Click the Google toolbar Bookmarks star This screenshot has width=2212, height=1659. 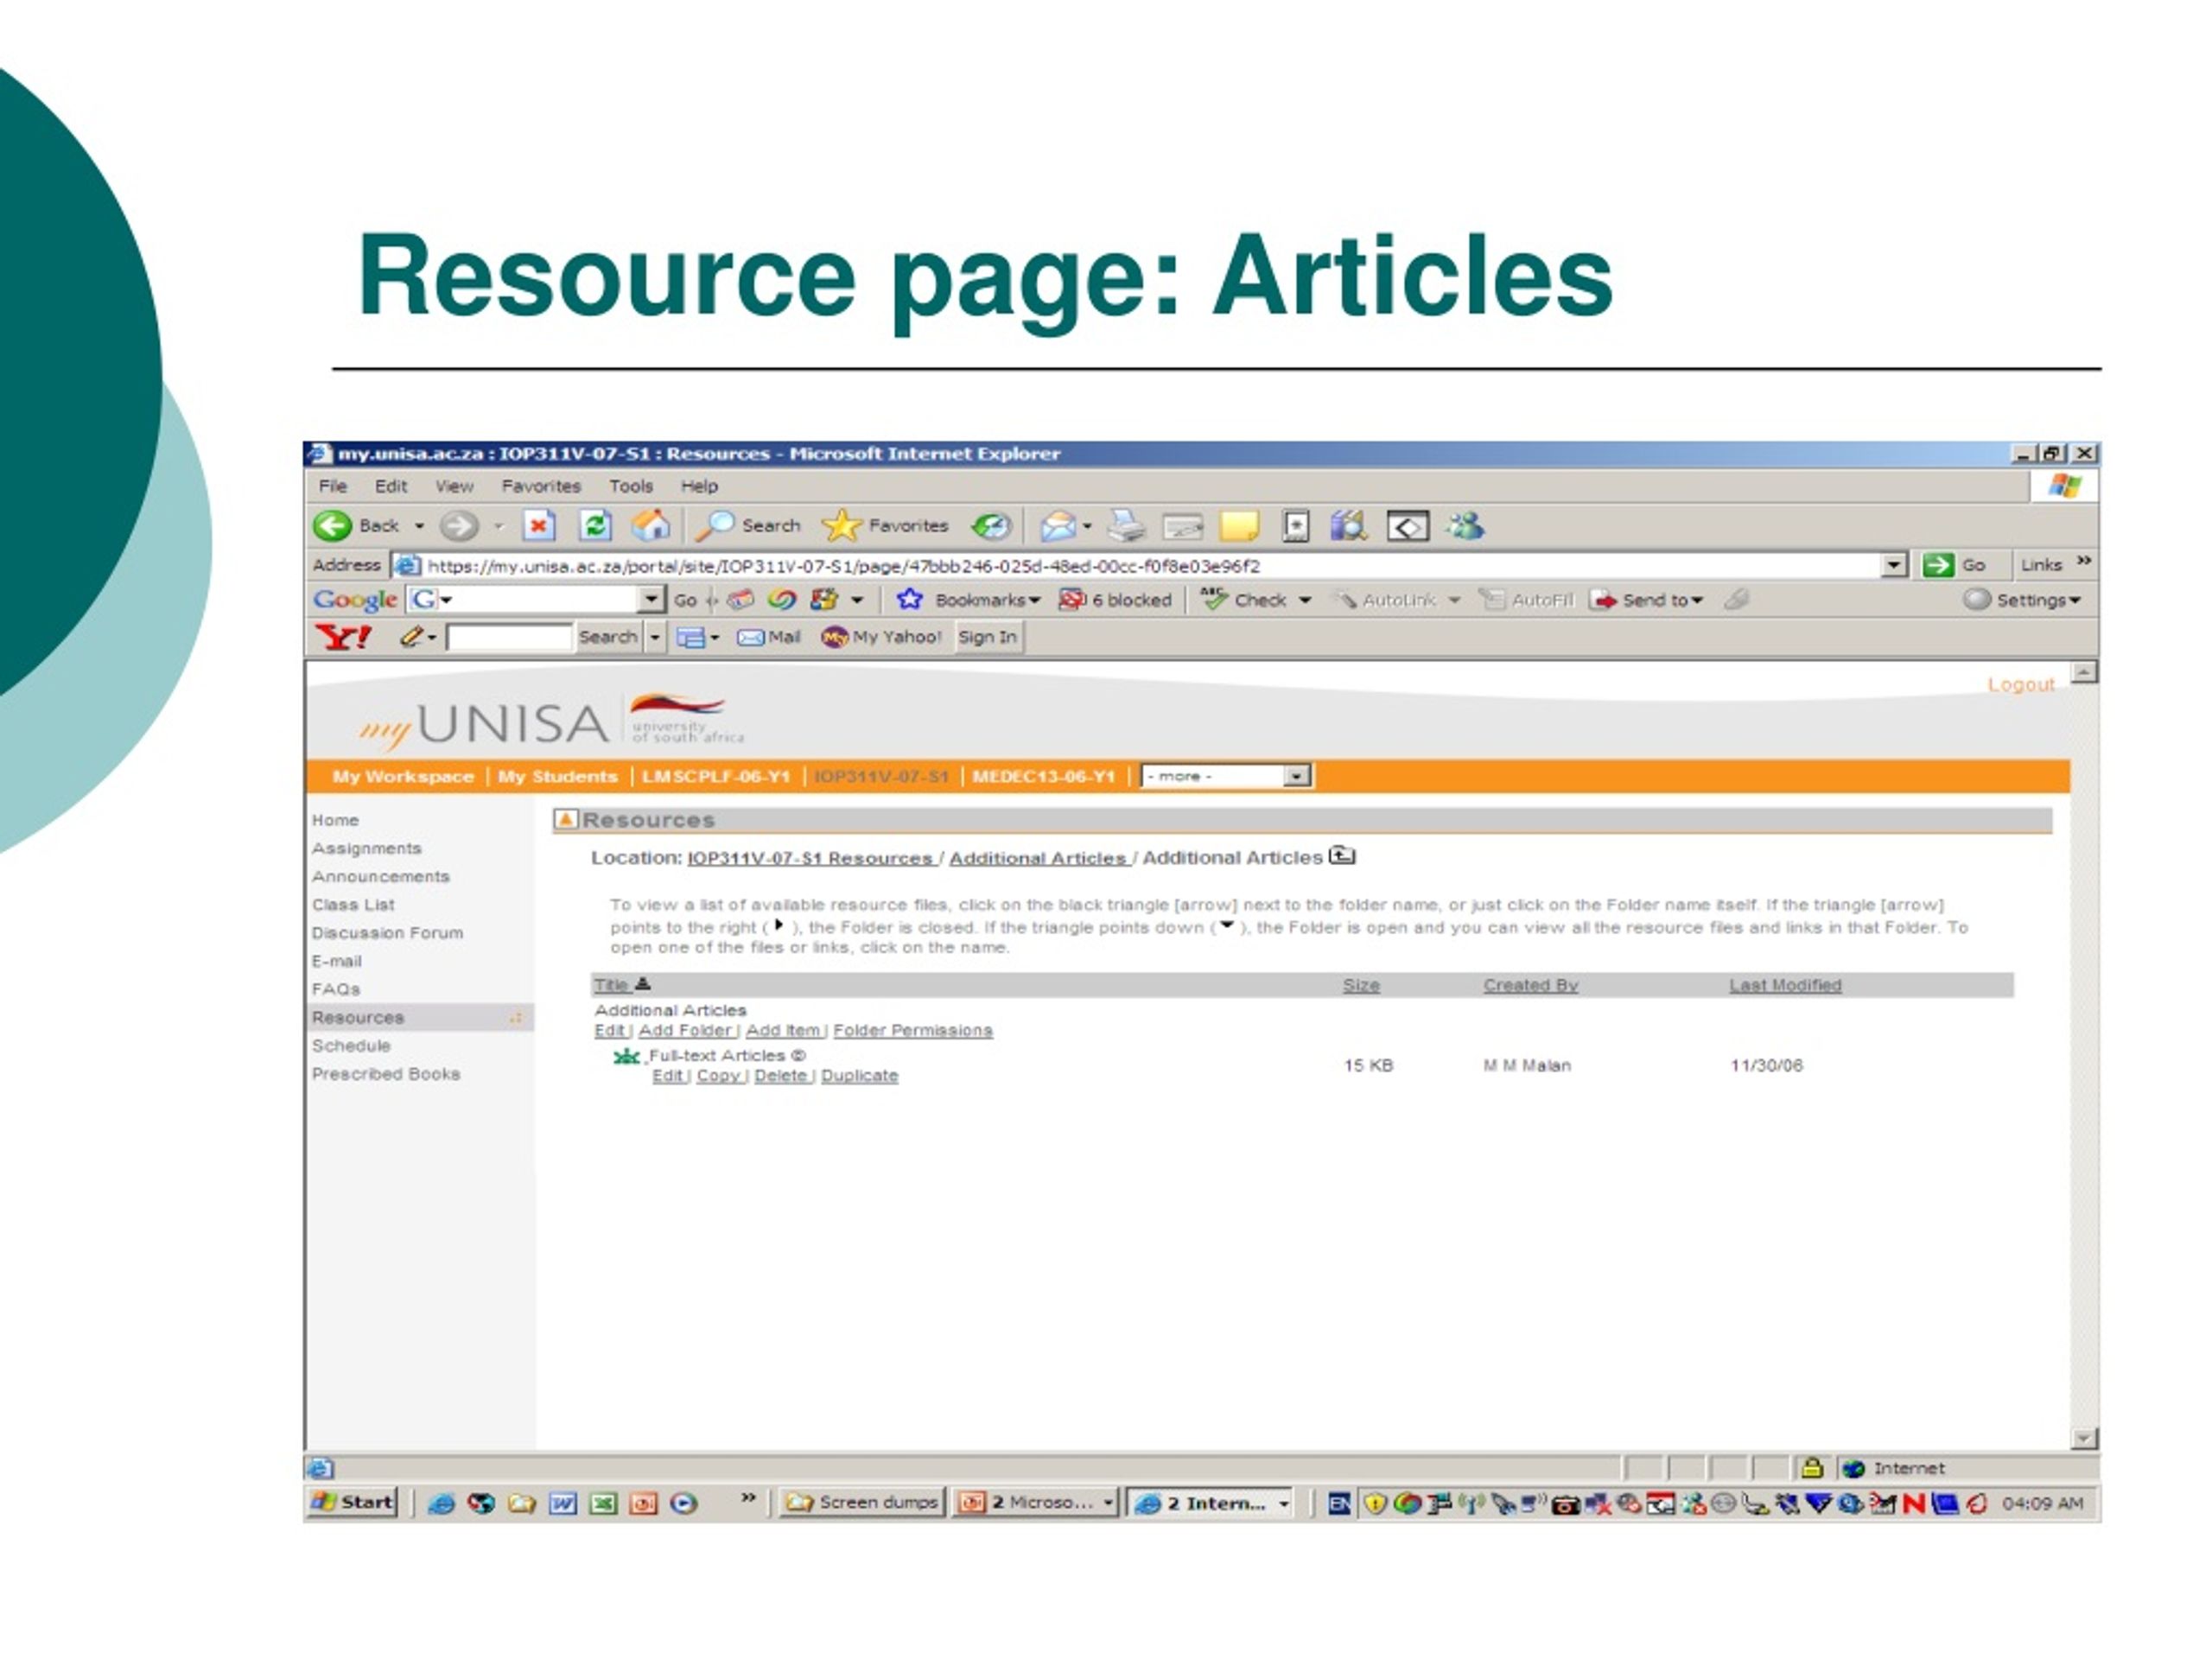click(908, 599)
